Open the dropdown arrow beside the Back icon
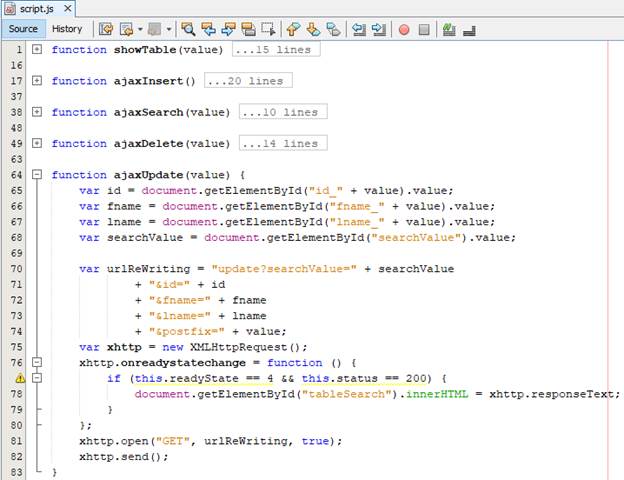Screen dimensions: 624x480 140,29
